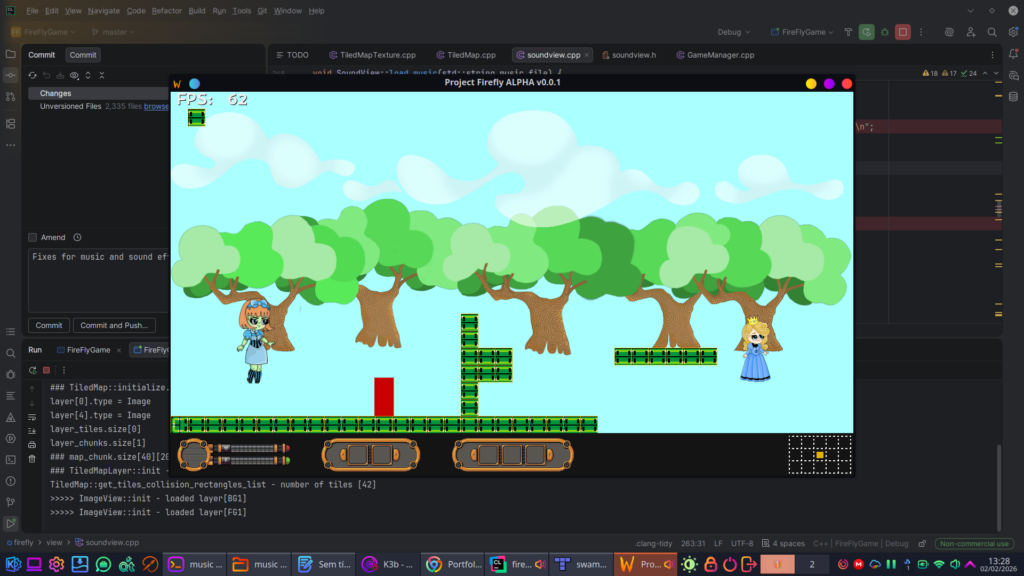
Task: Toggle soft-wrap in the Run console
Action: tap(32, 415)
